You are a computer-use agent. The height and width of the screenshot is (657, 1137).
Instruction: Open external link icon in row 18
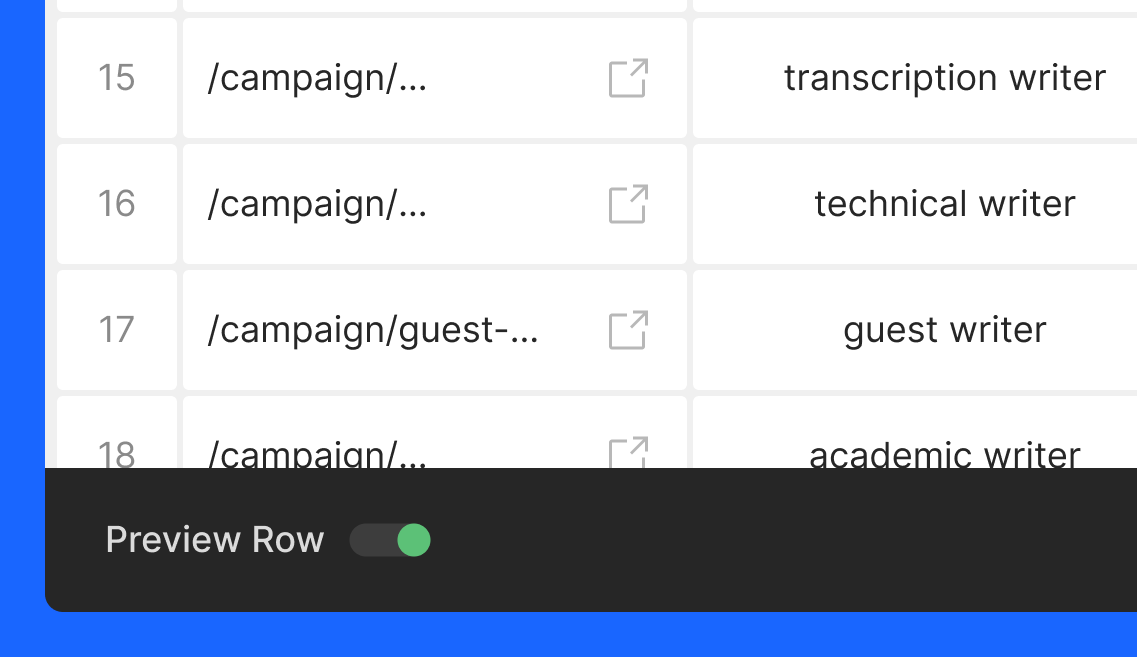[x=628, y=453]
